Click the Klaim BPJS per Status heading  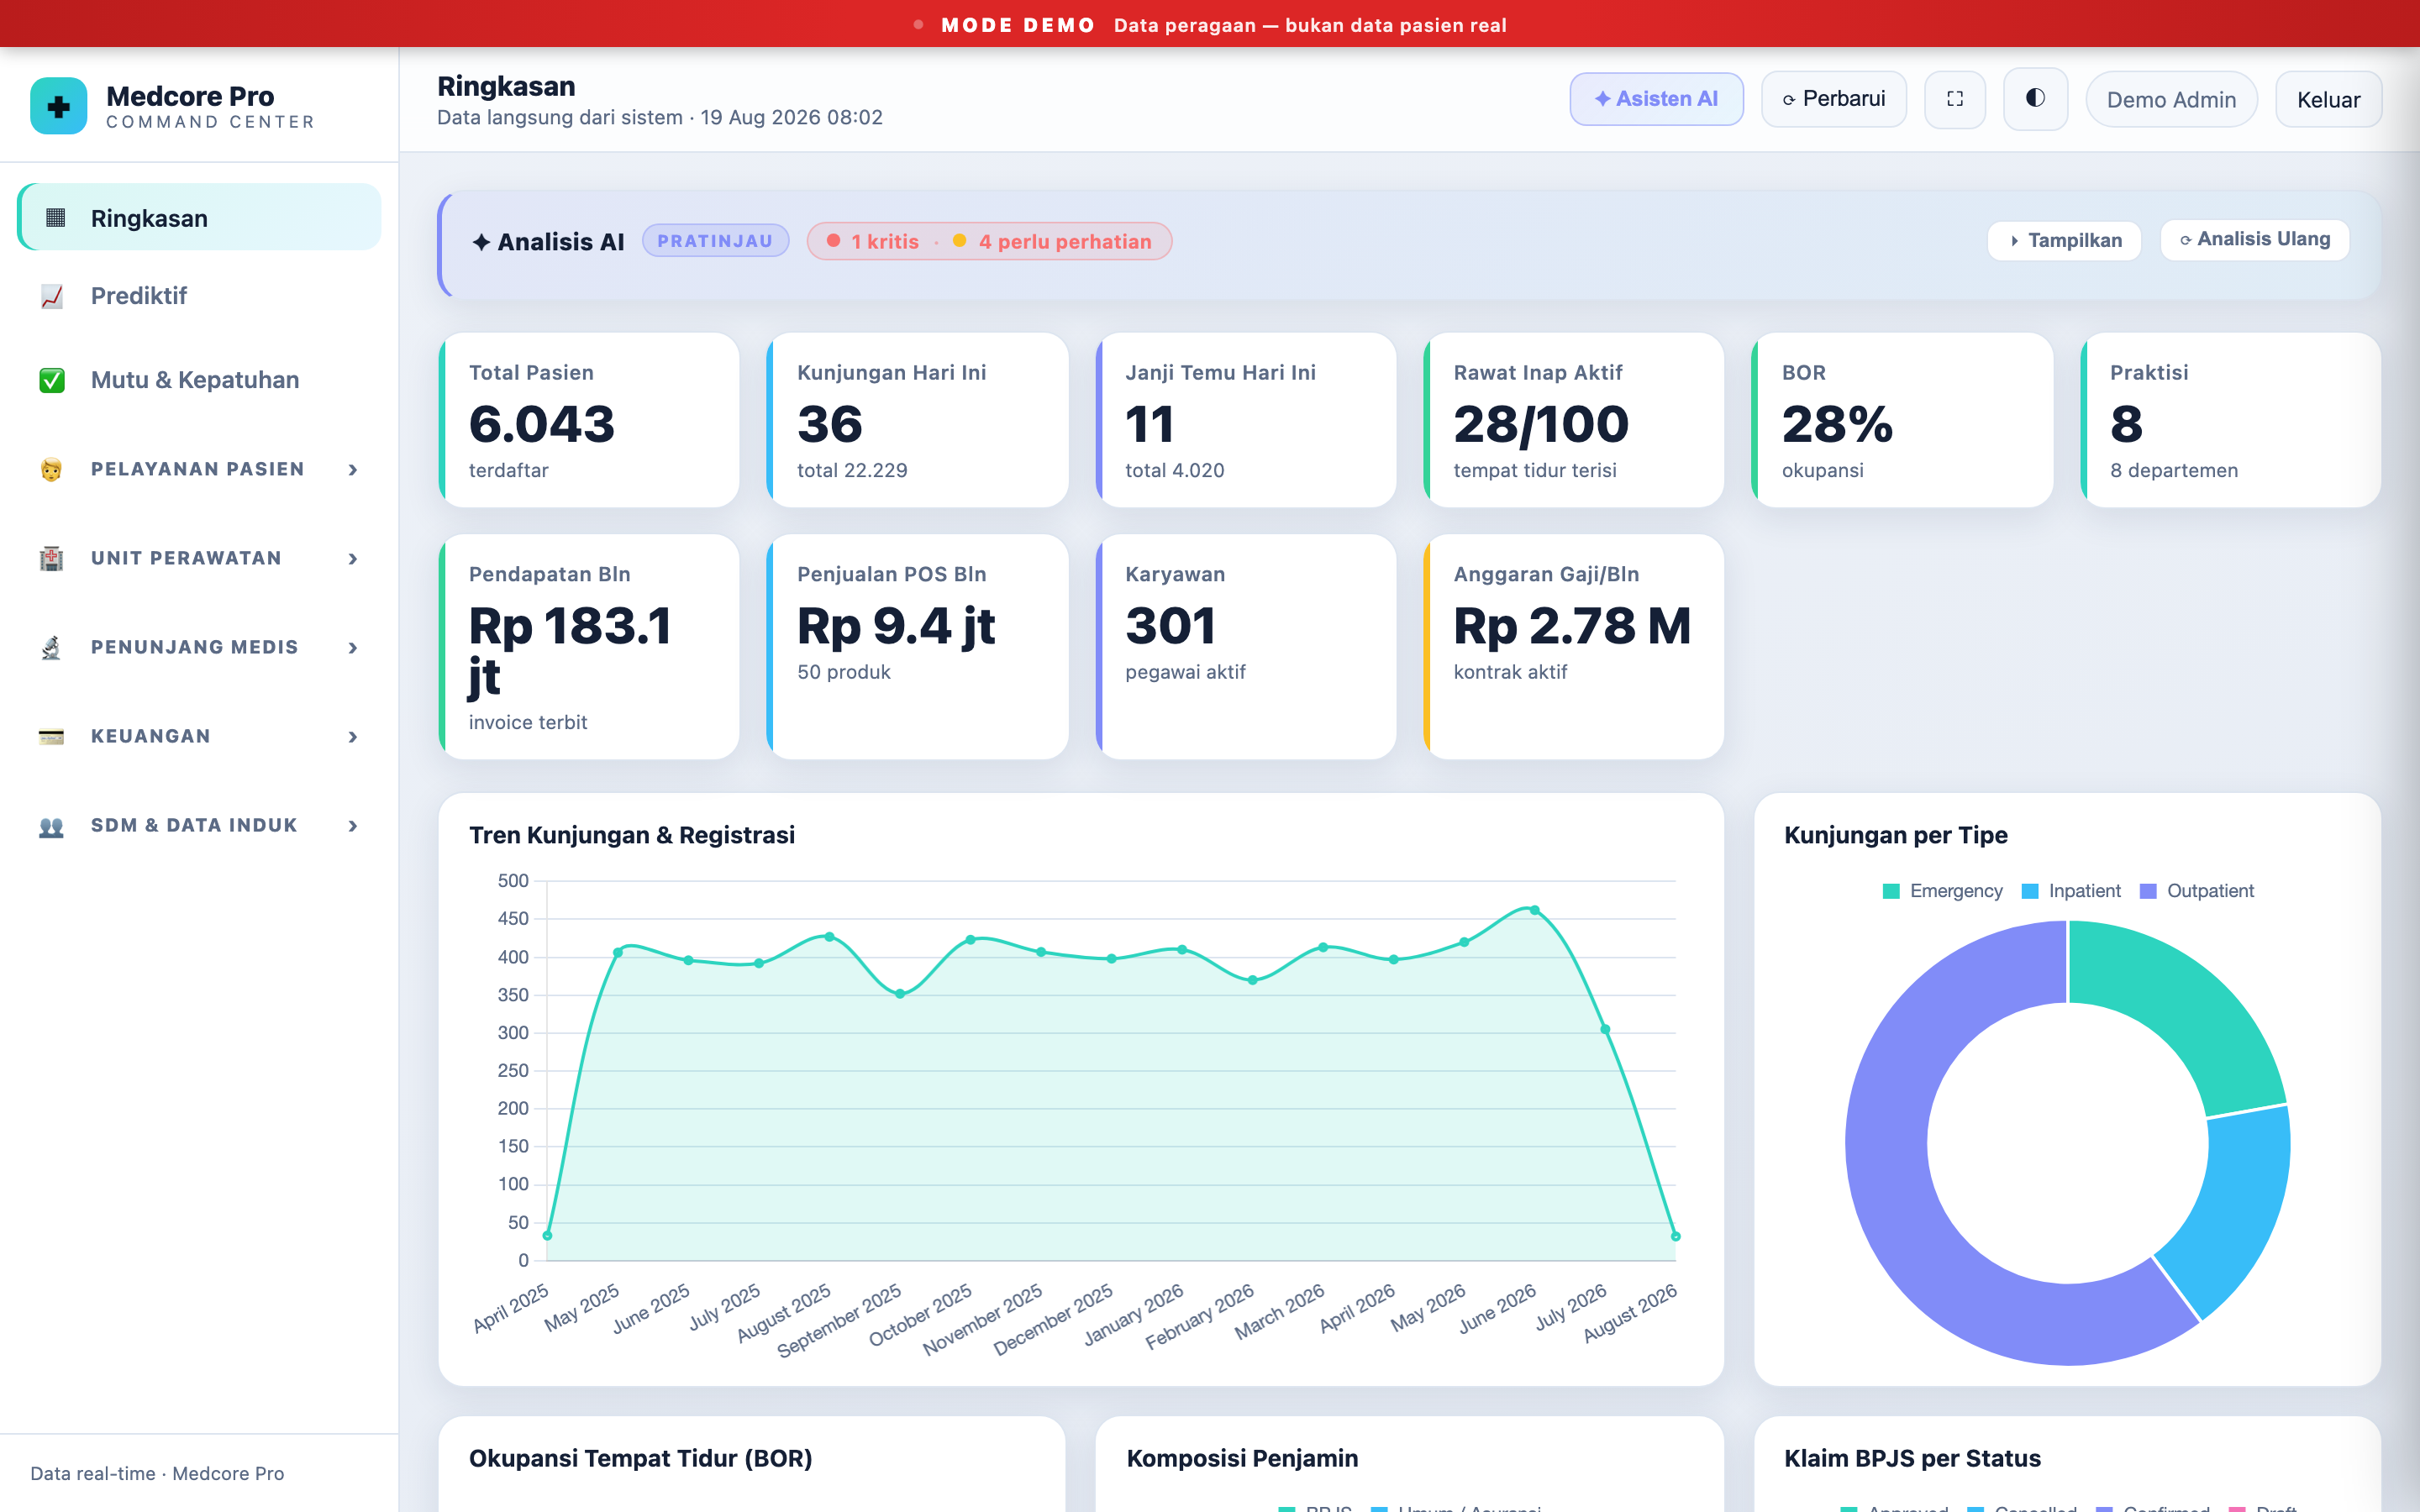pos(1912,1458)
